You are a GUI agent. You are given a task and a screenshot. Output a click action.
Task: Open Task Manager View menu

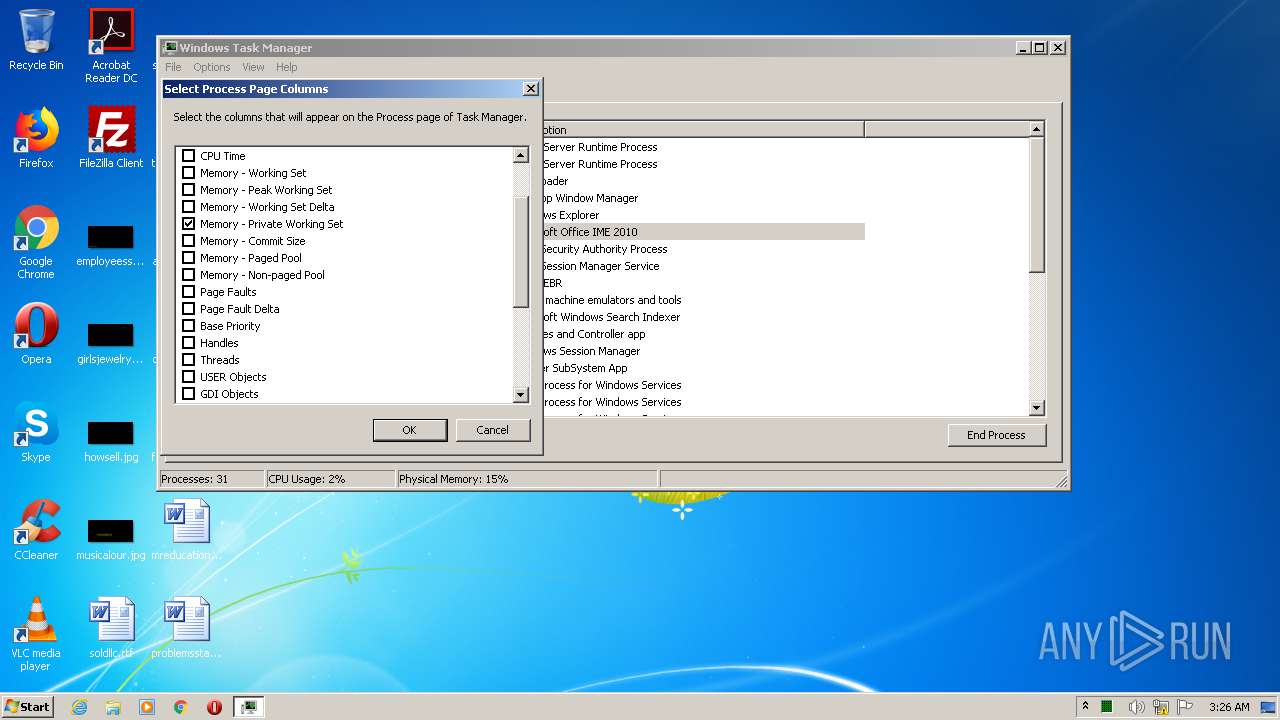[253, 67]
